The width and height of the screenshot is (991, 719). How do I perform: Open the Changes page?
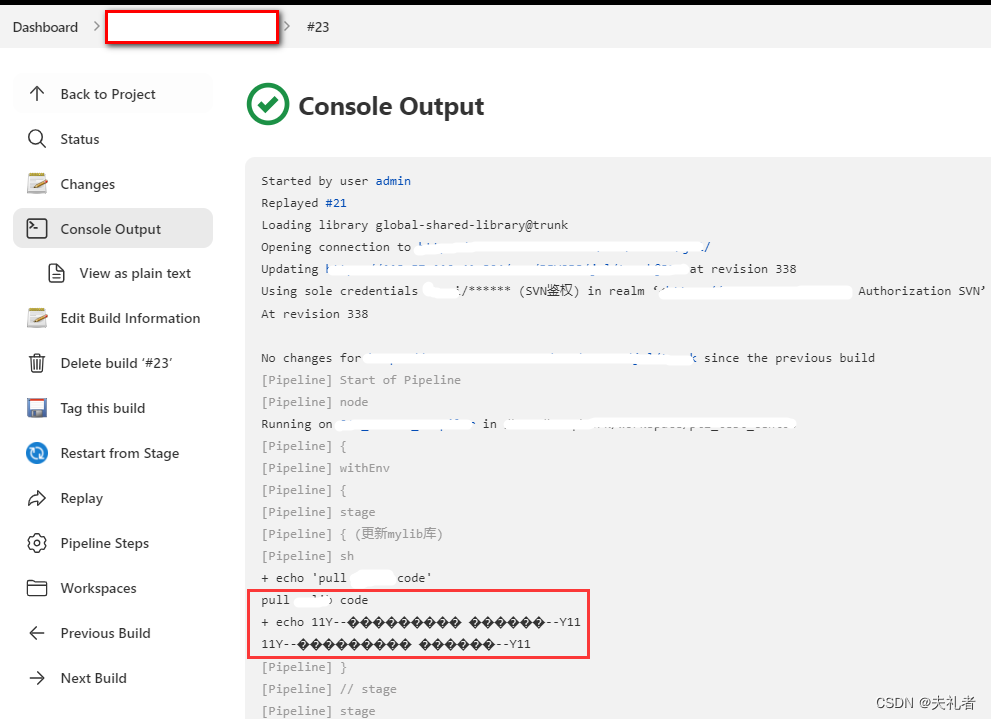point(112,184)
